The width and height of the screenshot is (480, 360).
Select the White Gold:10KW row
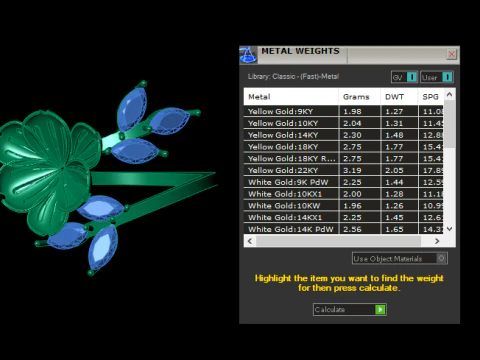[x=344, y=206]
